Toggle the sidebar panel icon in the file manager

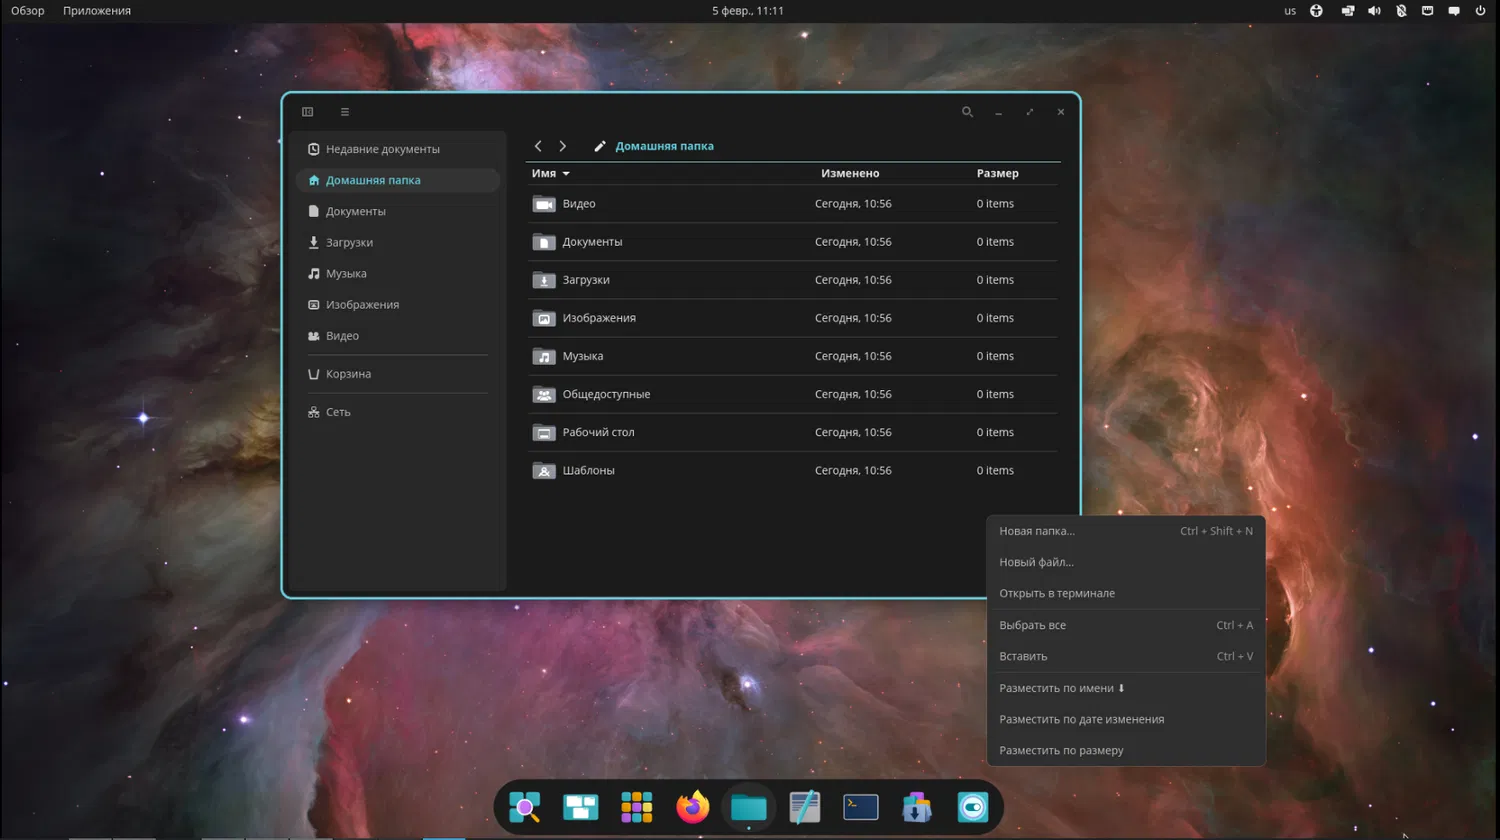click(308, 112)
